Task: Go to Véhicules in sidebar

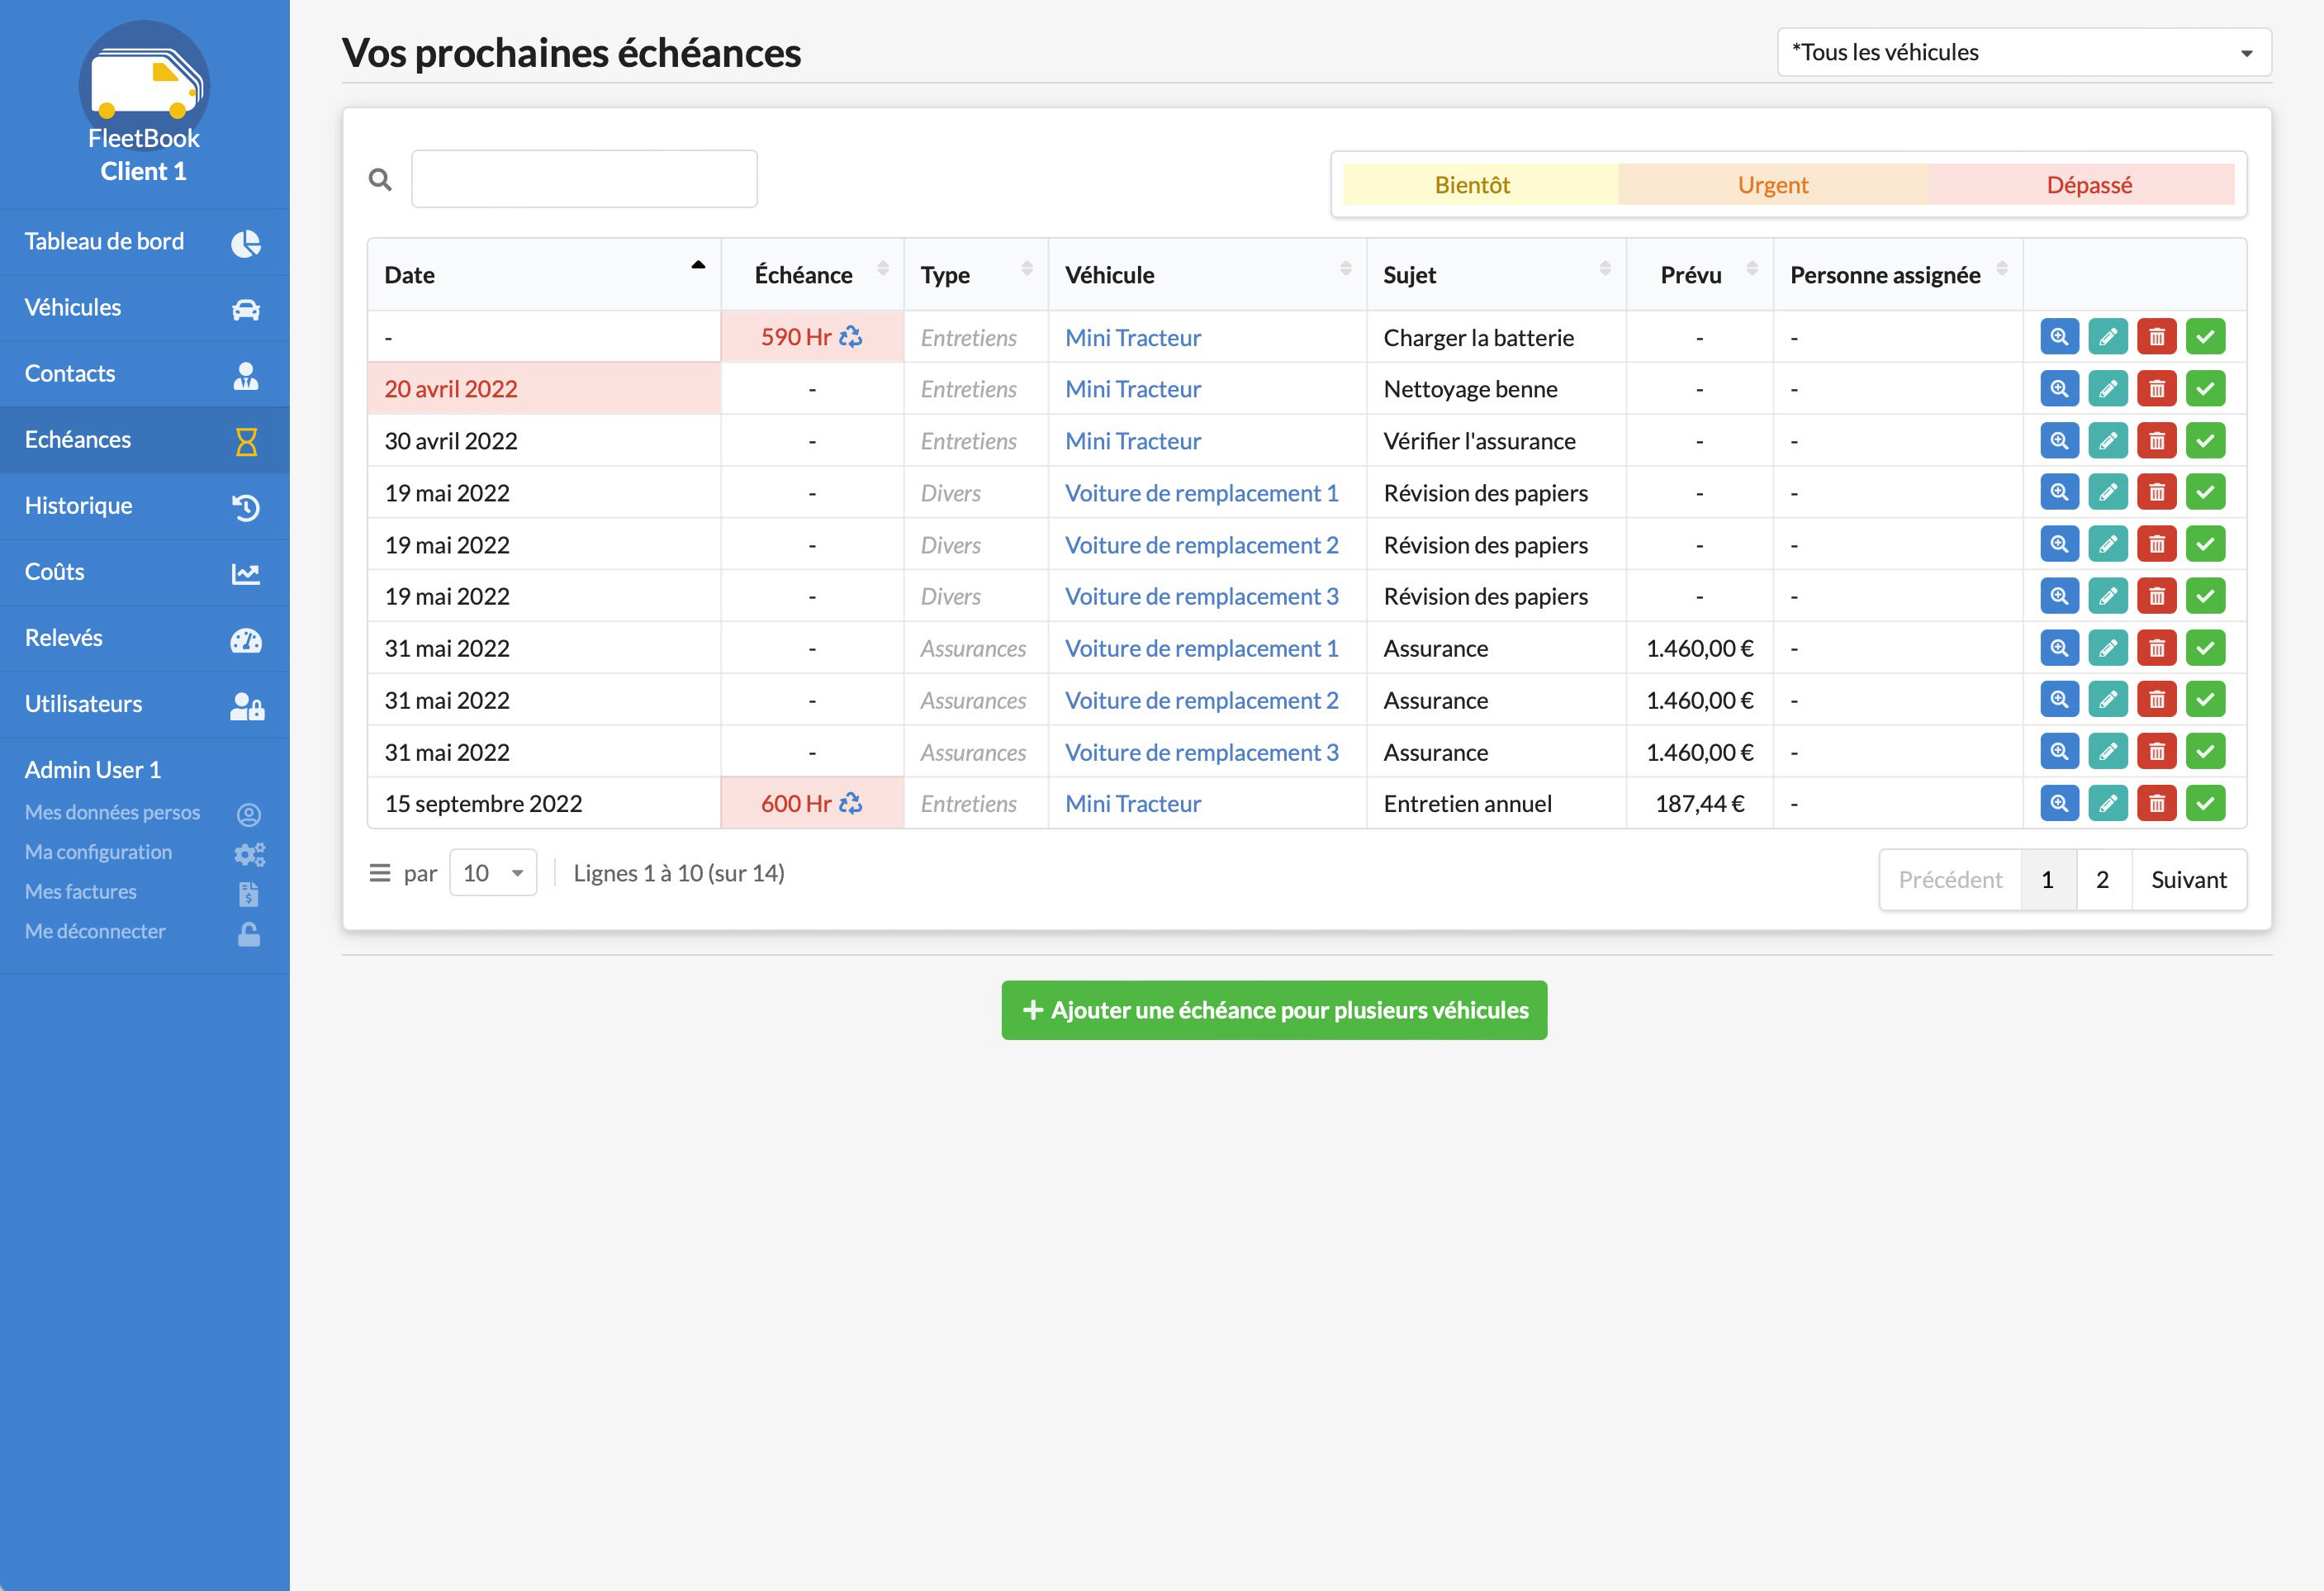Action: click(x=145, y=308)
